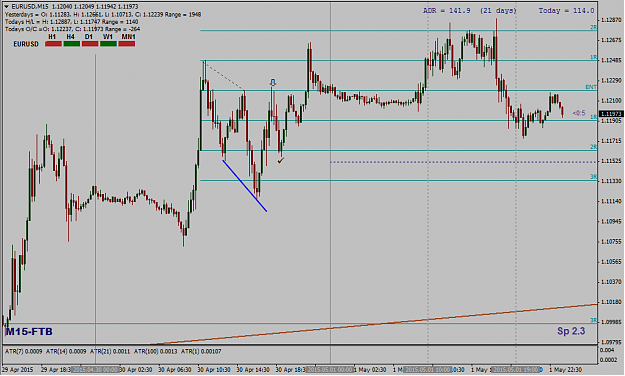Click the H1 timeframe label
This screenshot has height=376, width=625.
[x=52, y=37]
